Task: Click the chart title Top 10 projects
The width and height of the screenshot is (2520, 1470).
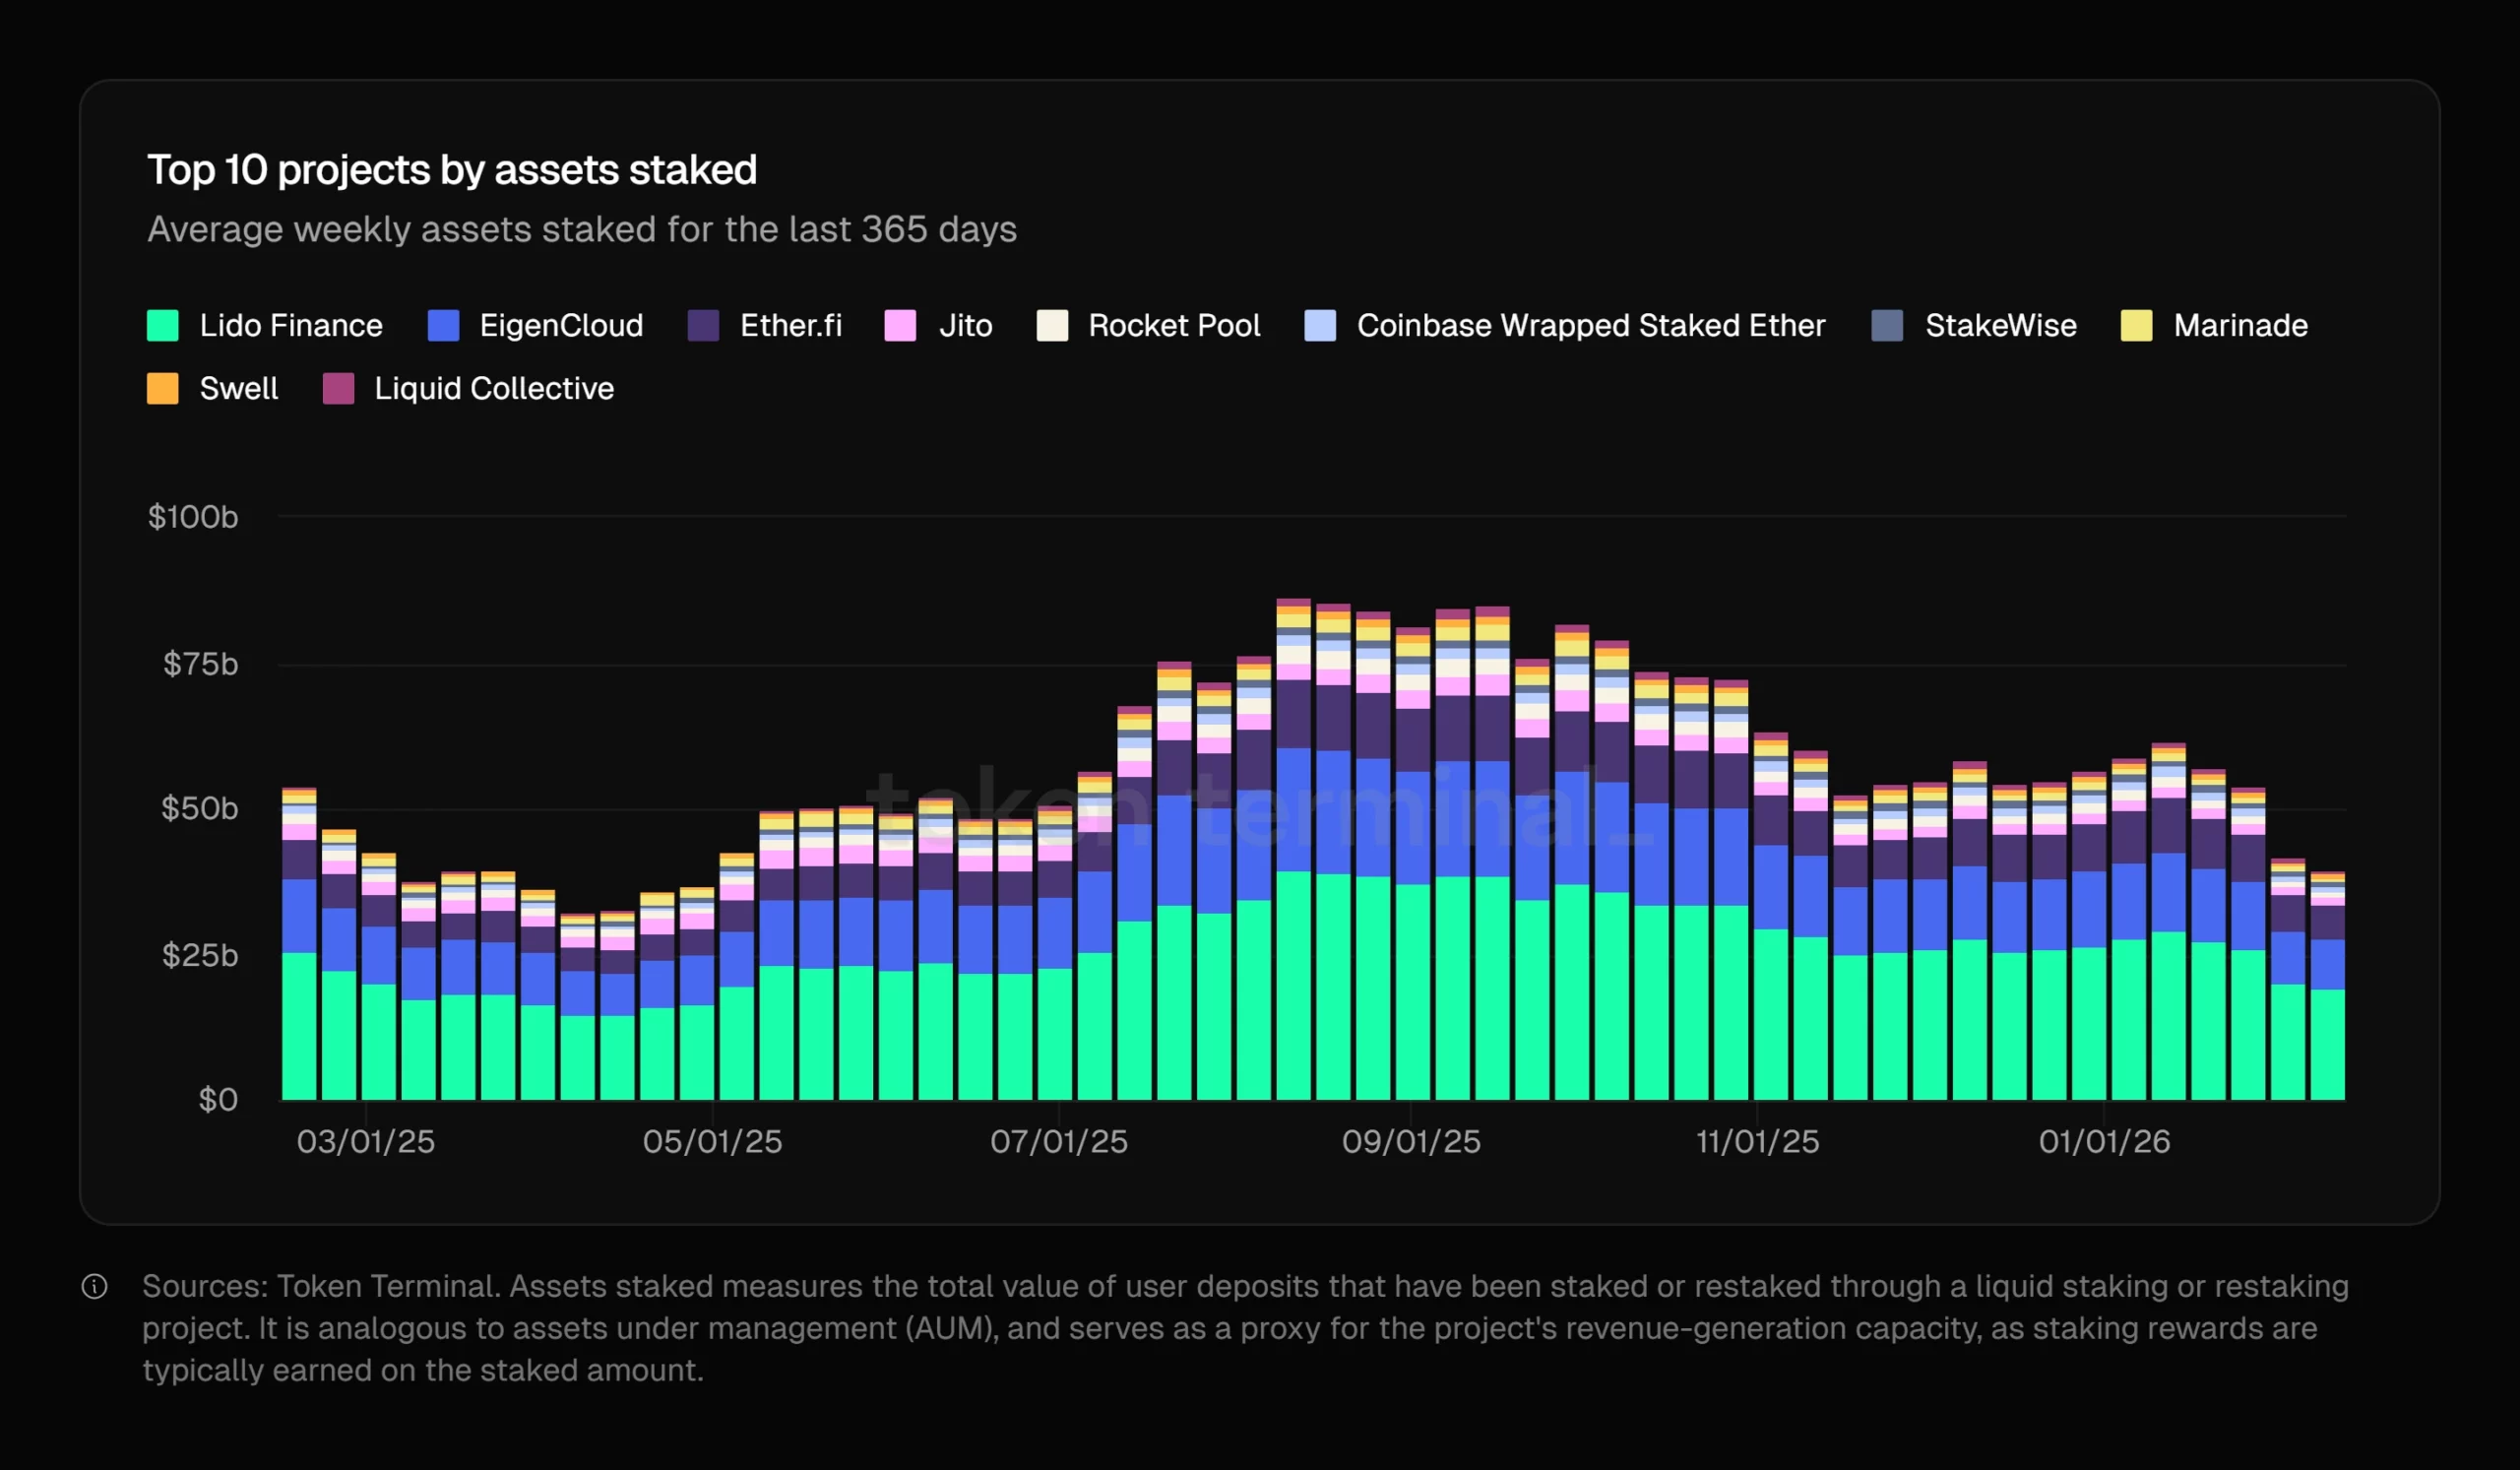Action: [x=451, y=170]
